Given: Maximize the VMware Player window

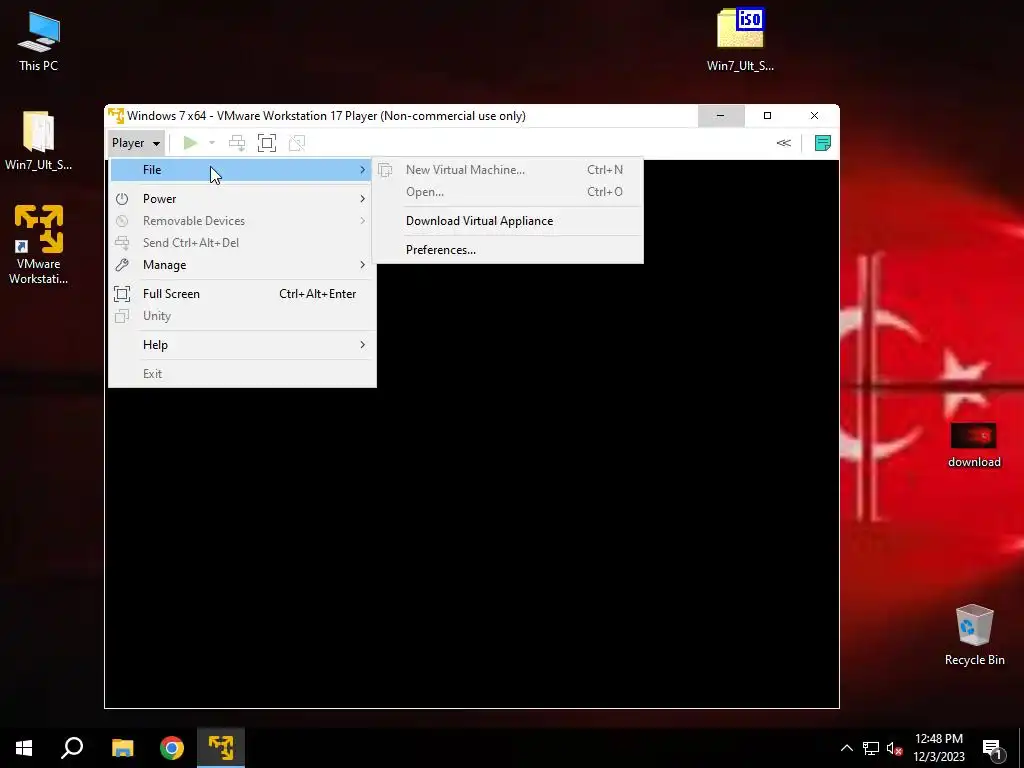Looking at the screenshot, I should (x=767, y=116).
